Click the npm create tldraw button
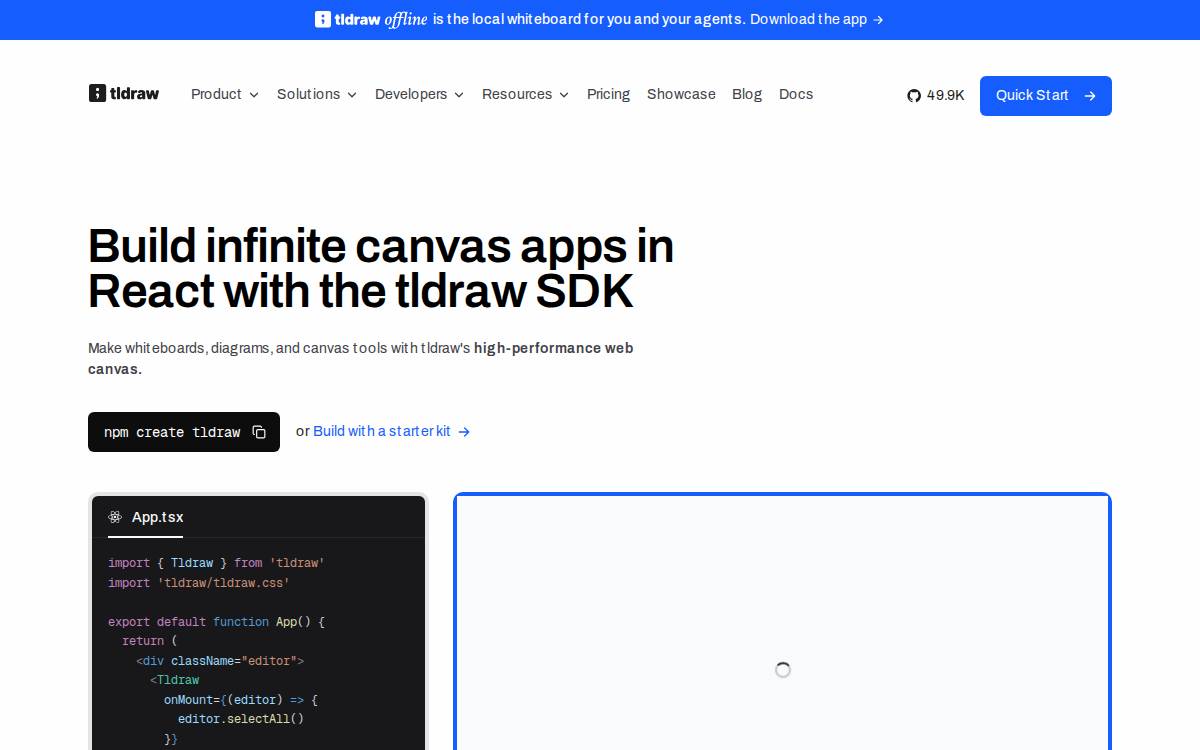 tap(184, 432)
